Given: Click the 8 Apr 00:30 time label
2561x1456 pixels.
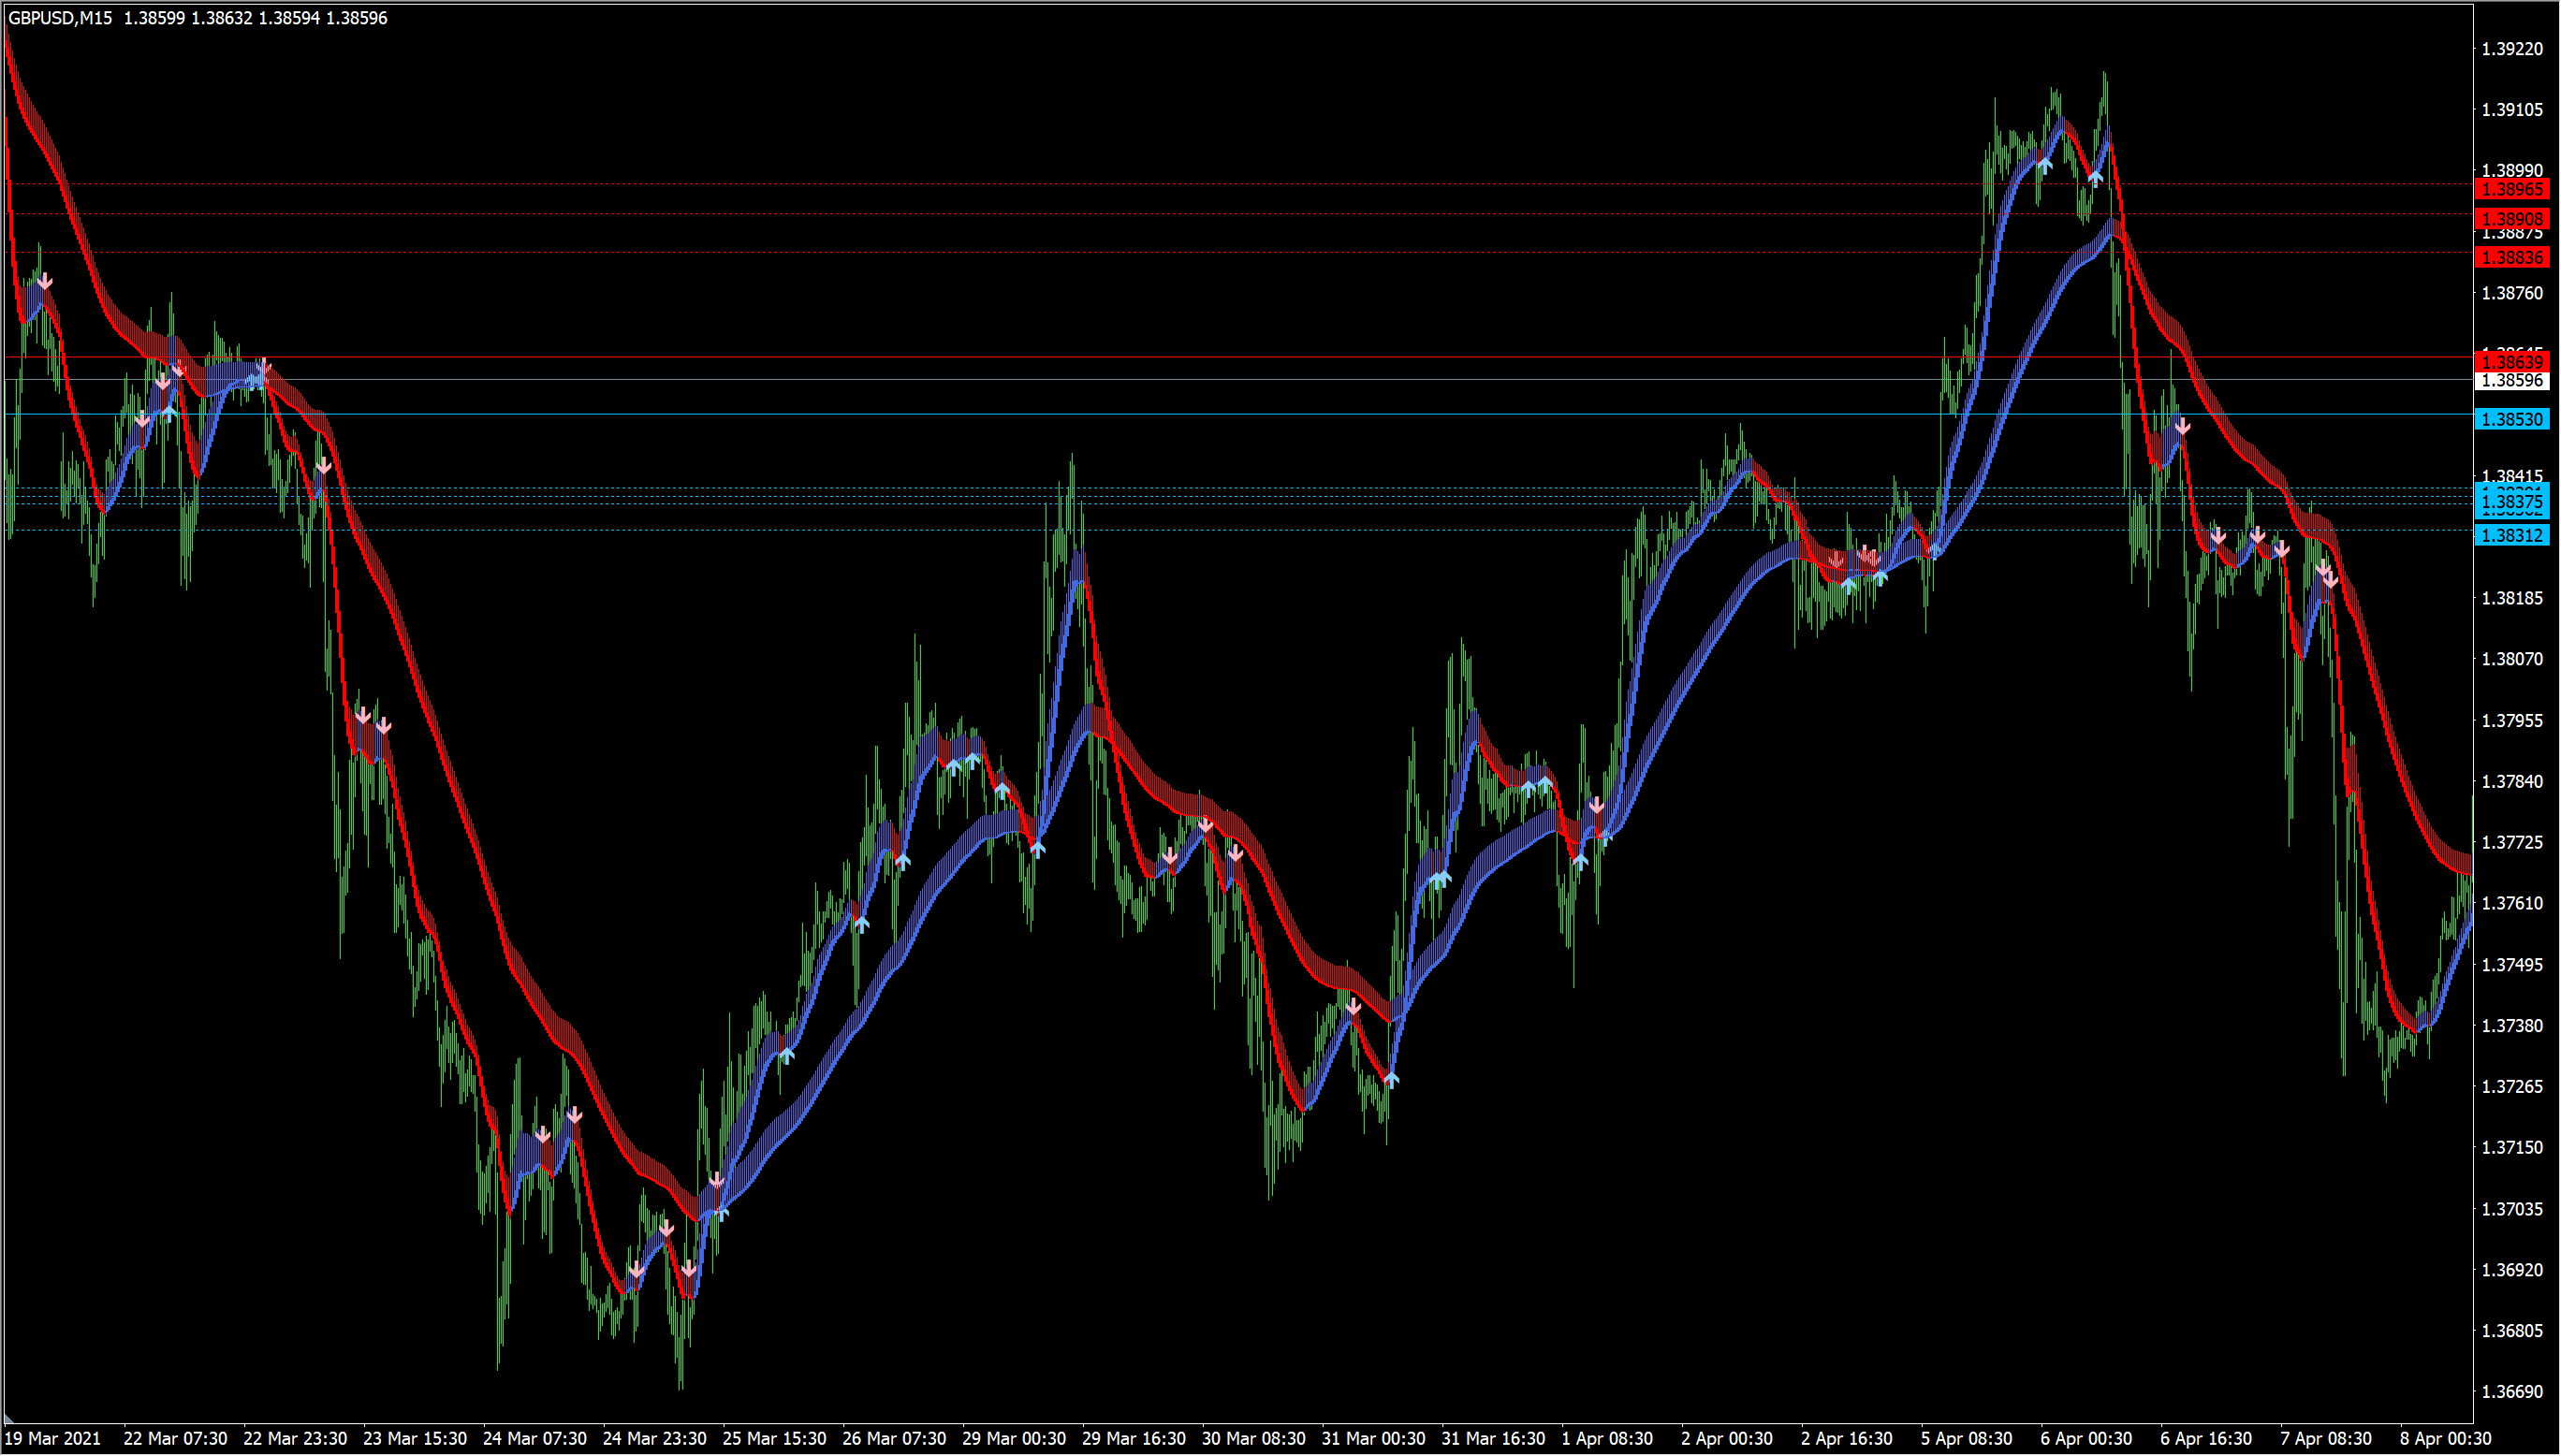Looking at the screenshot, I should click(x=2445, y=1439).
